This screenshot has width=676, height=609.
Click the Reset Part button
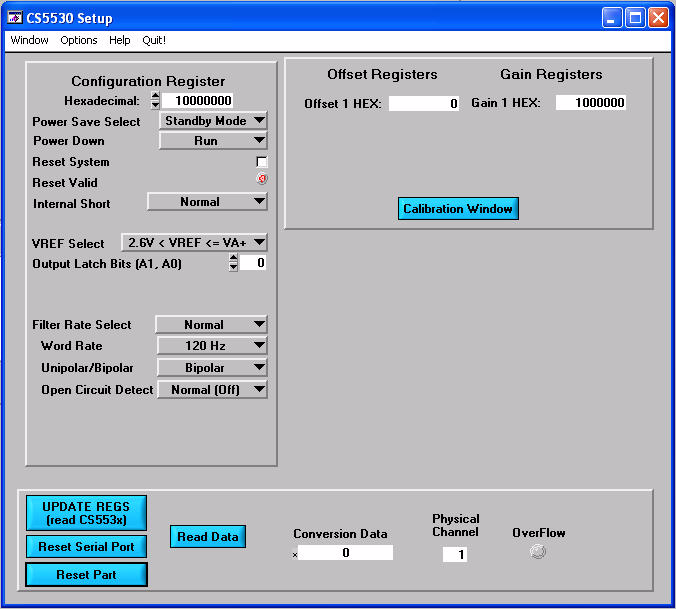(x=86, y=575)
